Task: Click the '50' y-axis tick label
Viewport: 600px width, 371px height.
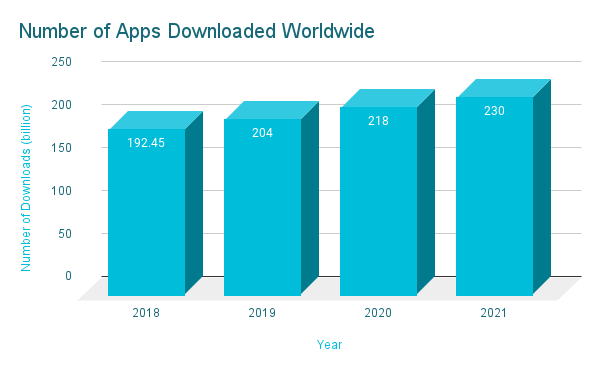Action: click(65, 234)
